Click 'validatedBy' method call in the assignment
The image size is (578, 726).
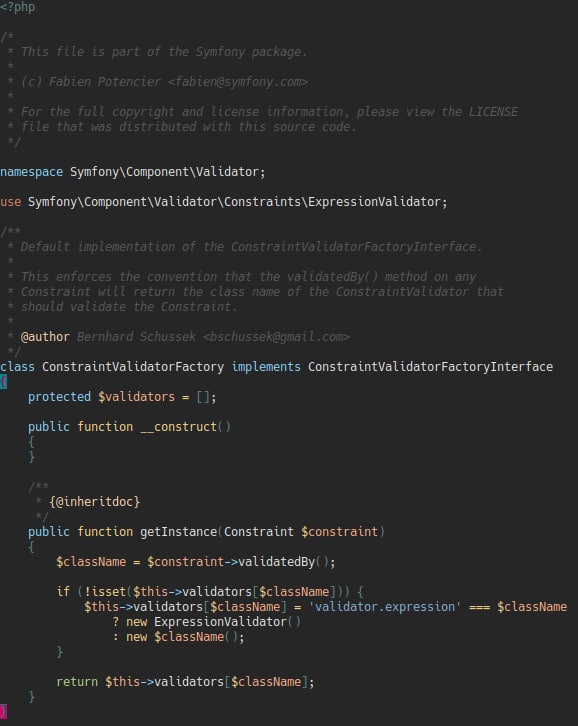pos(276,562)
